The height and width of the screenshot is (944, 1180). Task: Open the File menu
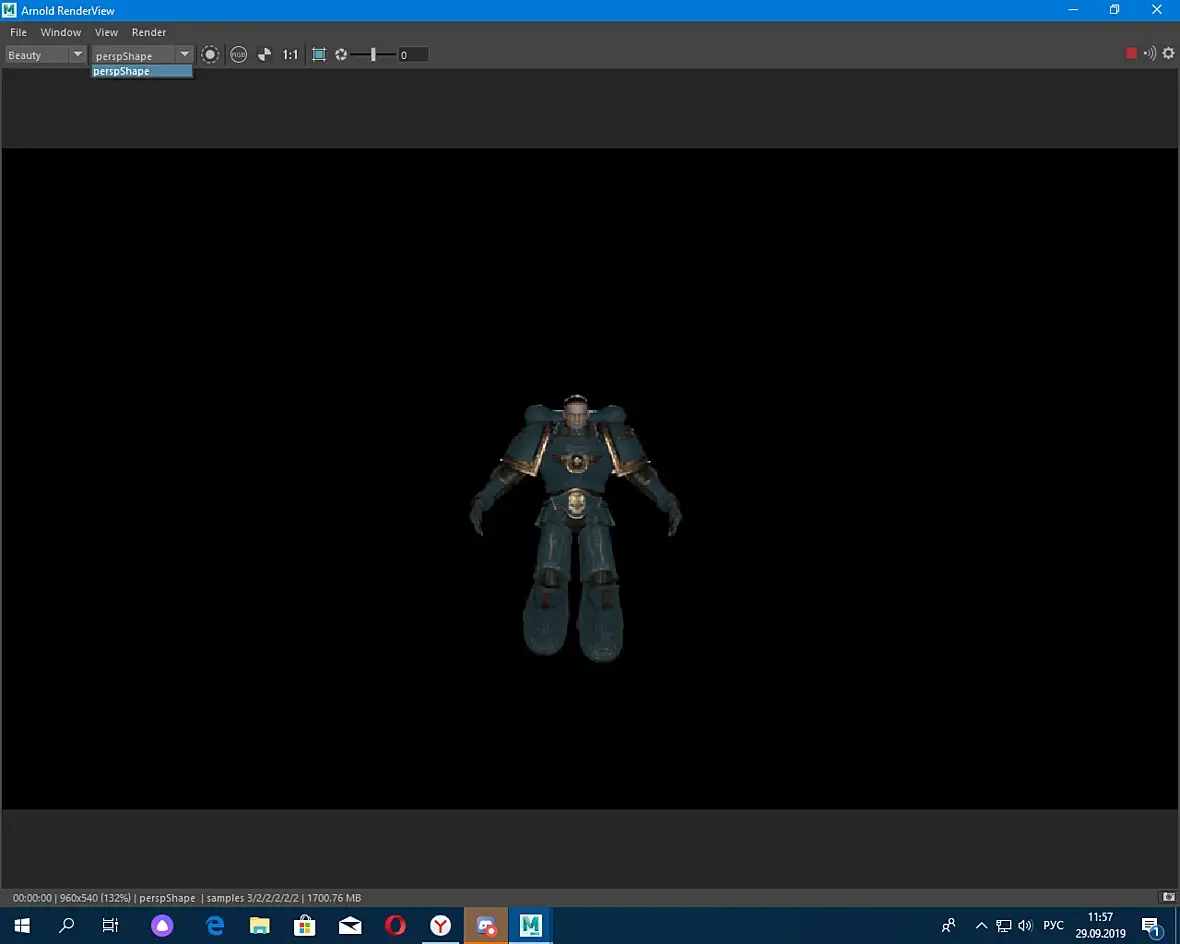(18, 32)
